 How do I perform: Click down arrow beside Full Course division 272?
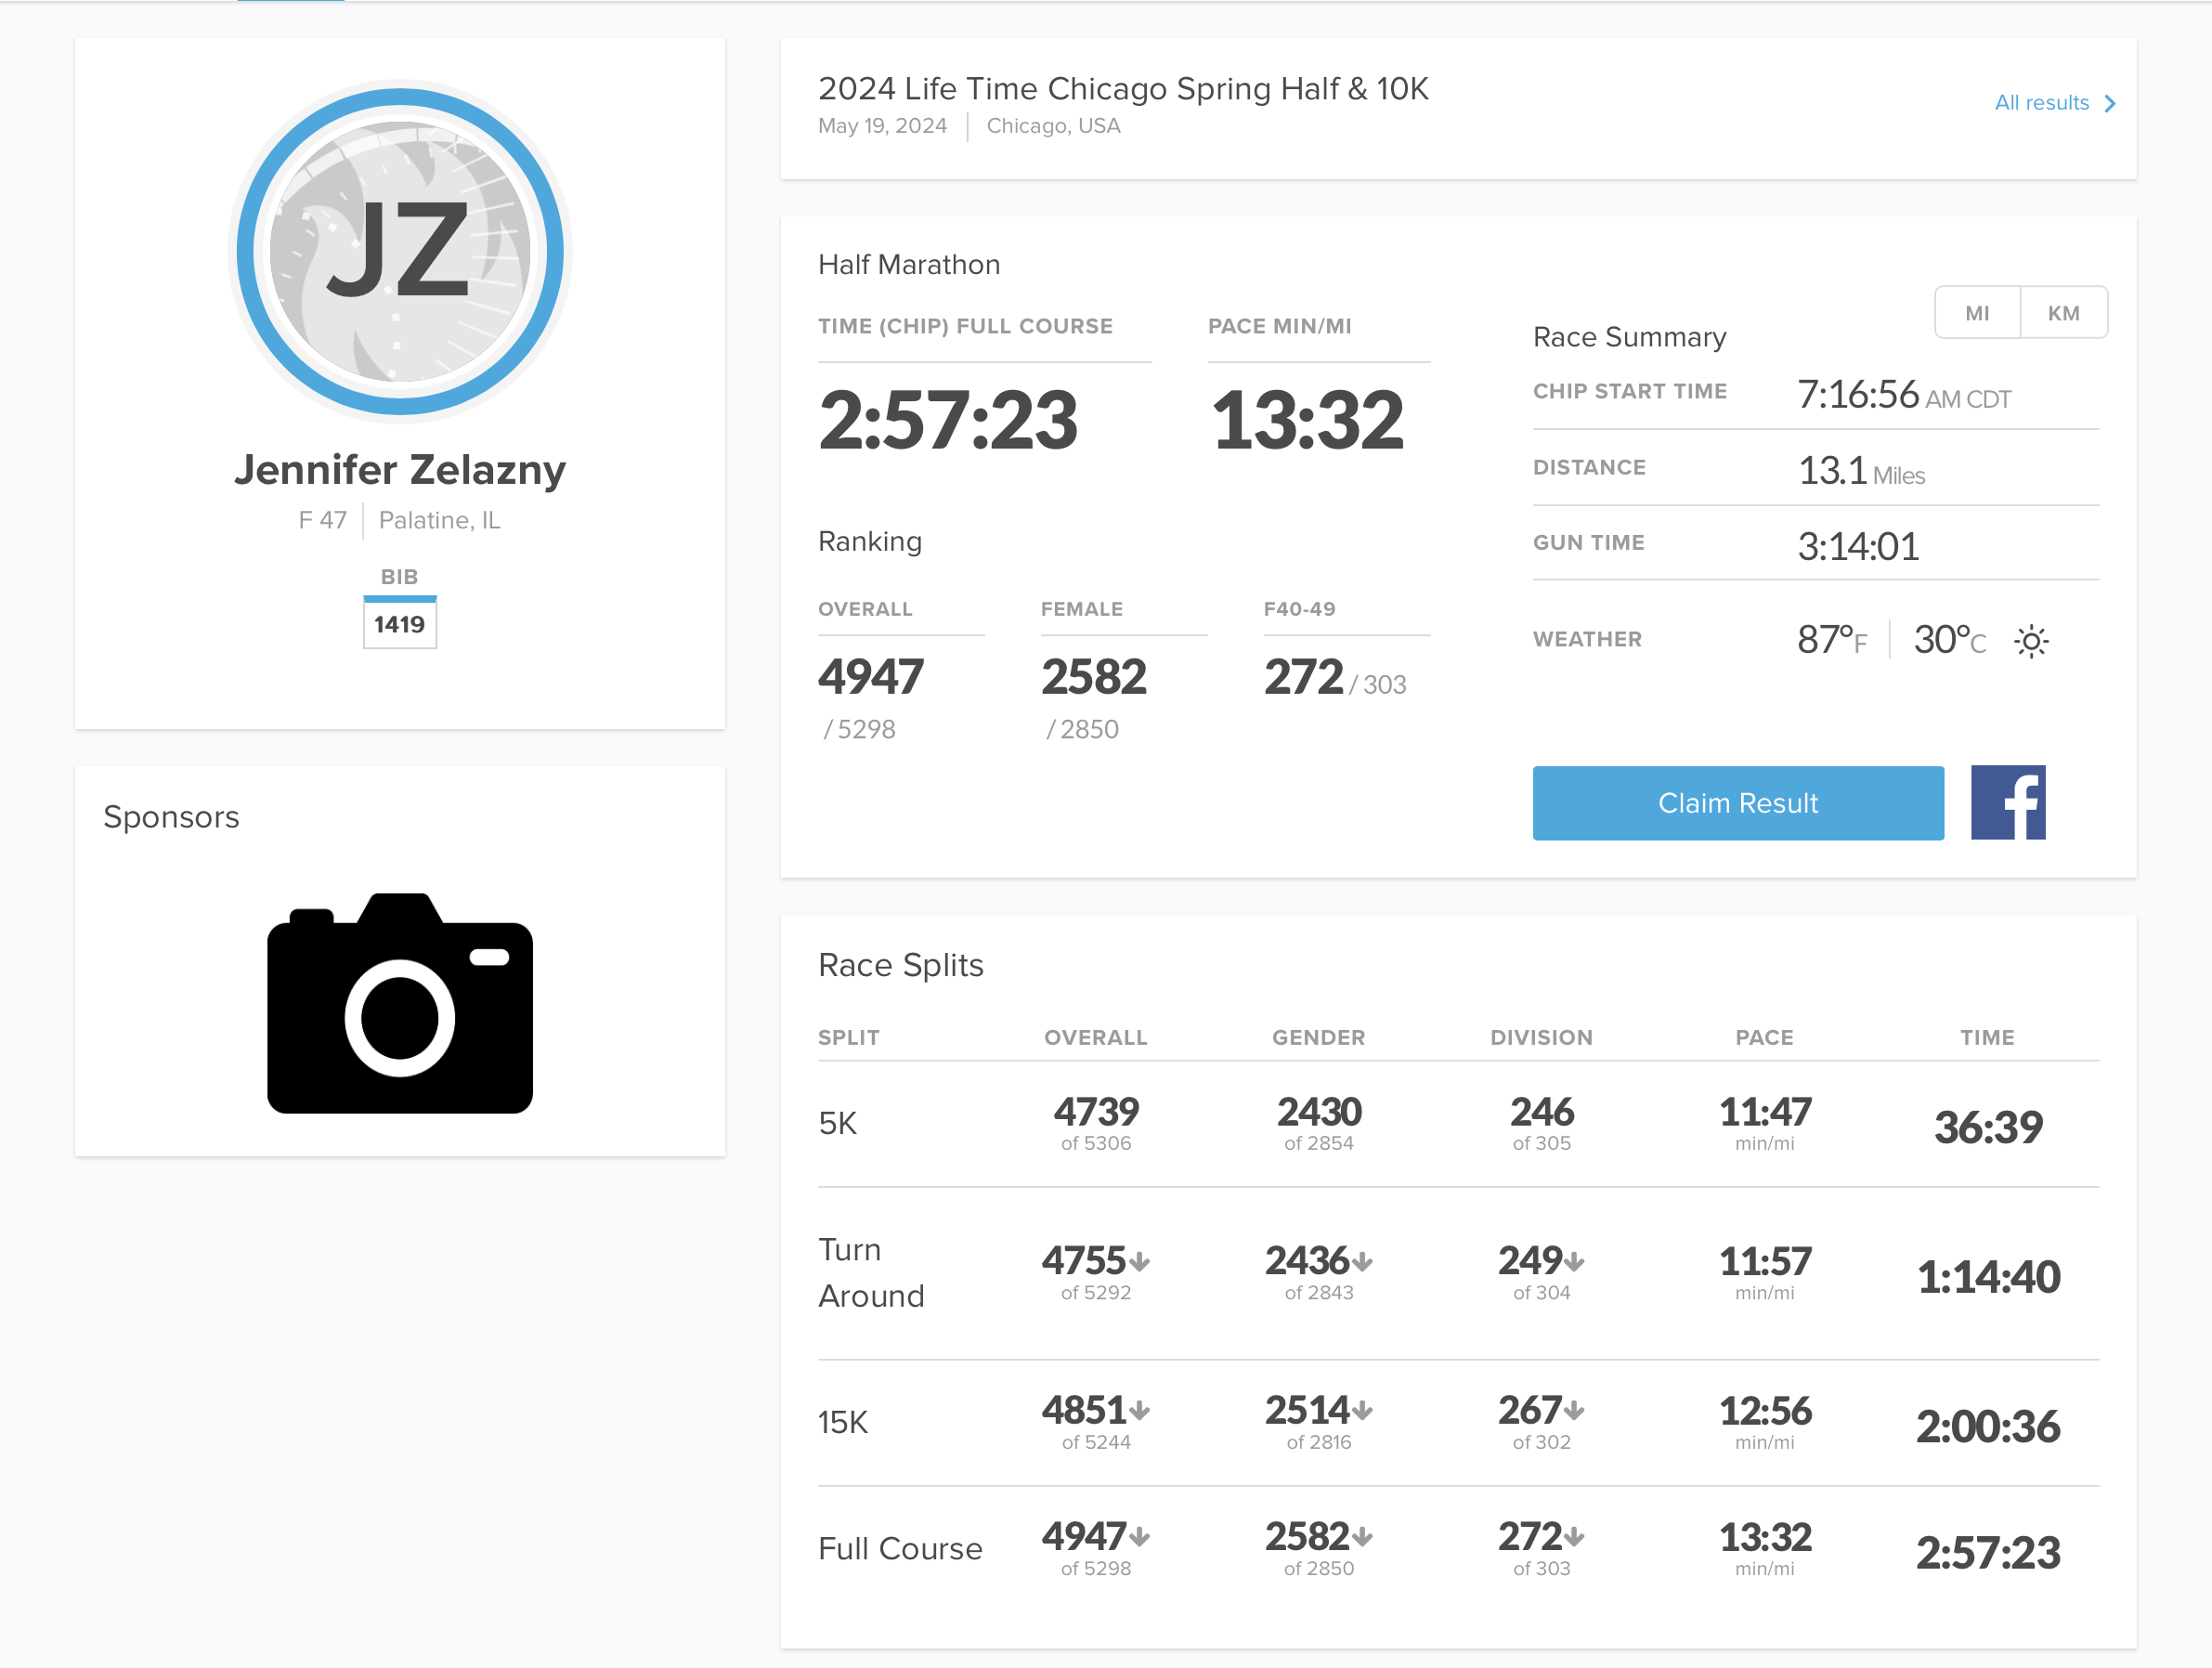pyautogui.click(x=1575, y=1538)
